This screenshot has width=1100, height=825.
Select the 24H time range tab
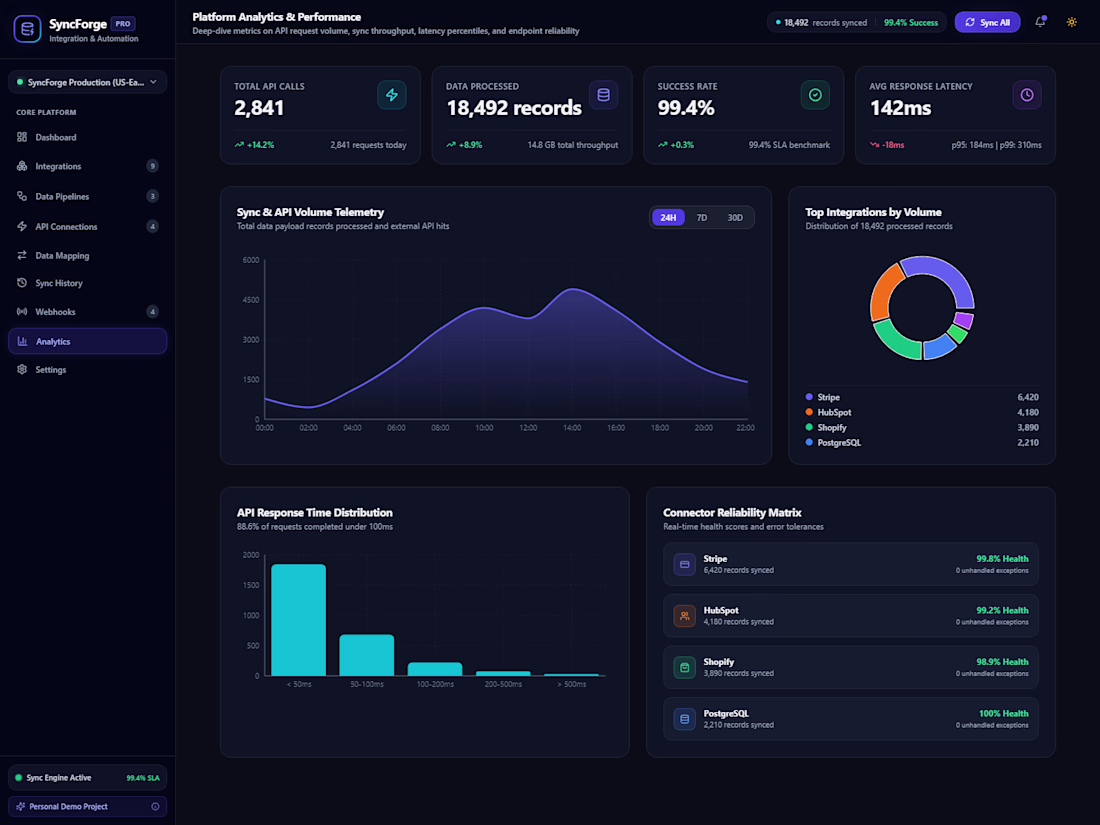point(668,217)
